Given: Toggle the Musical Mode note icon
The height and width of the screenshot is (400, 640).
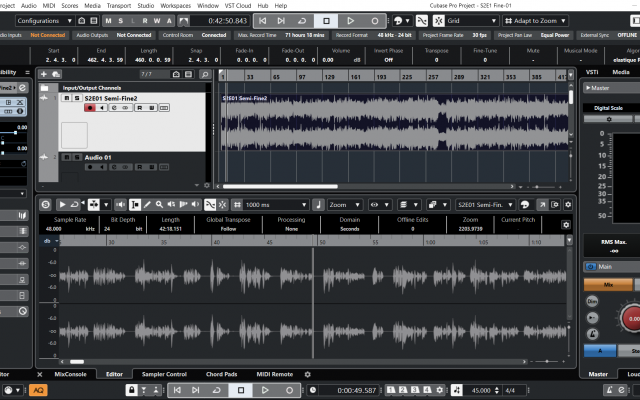Looking at the screenshot, I should click(x=318, y=204).
